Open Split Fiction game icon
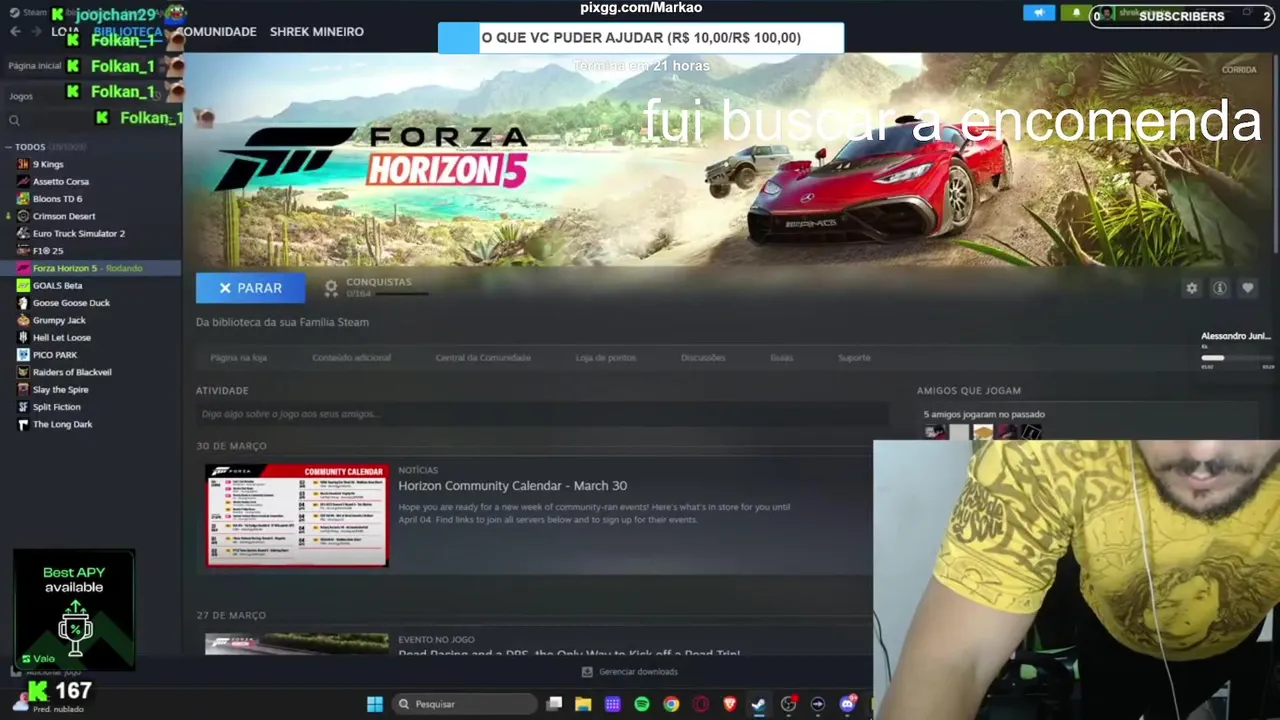 coord(23,407)
